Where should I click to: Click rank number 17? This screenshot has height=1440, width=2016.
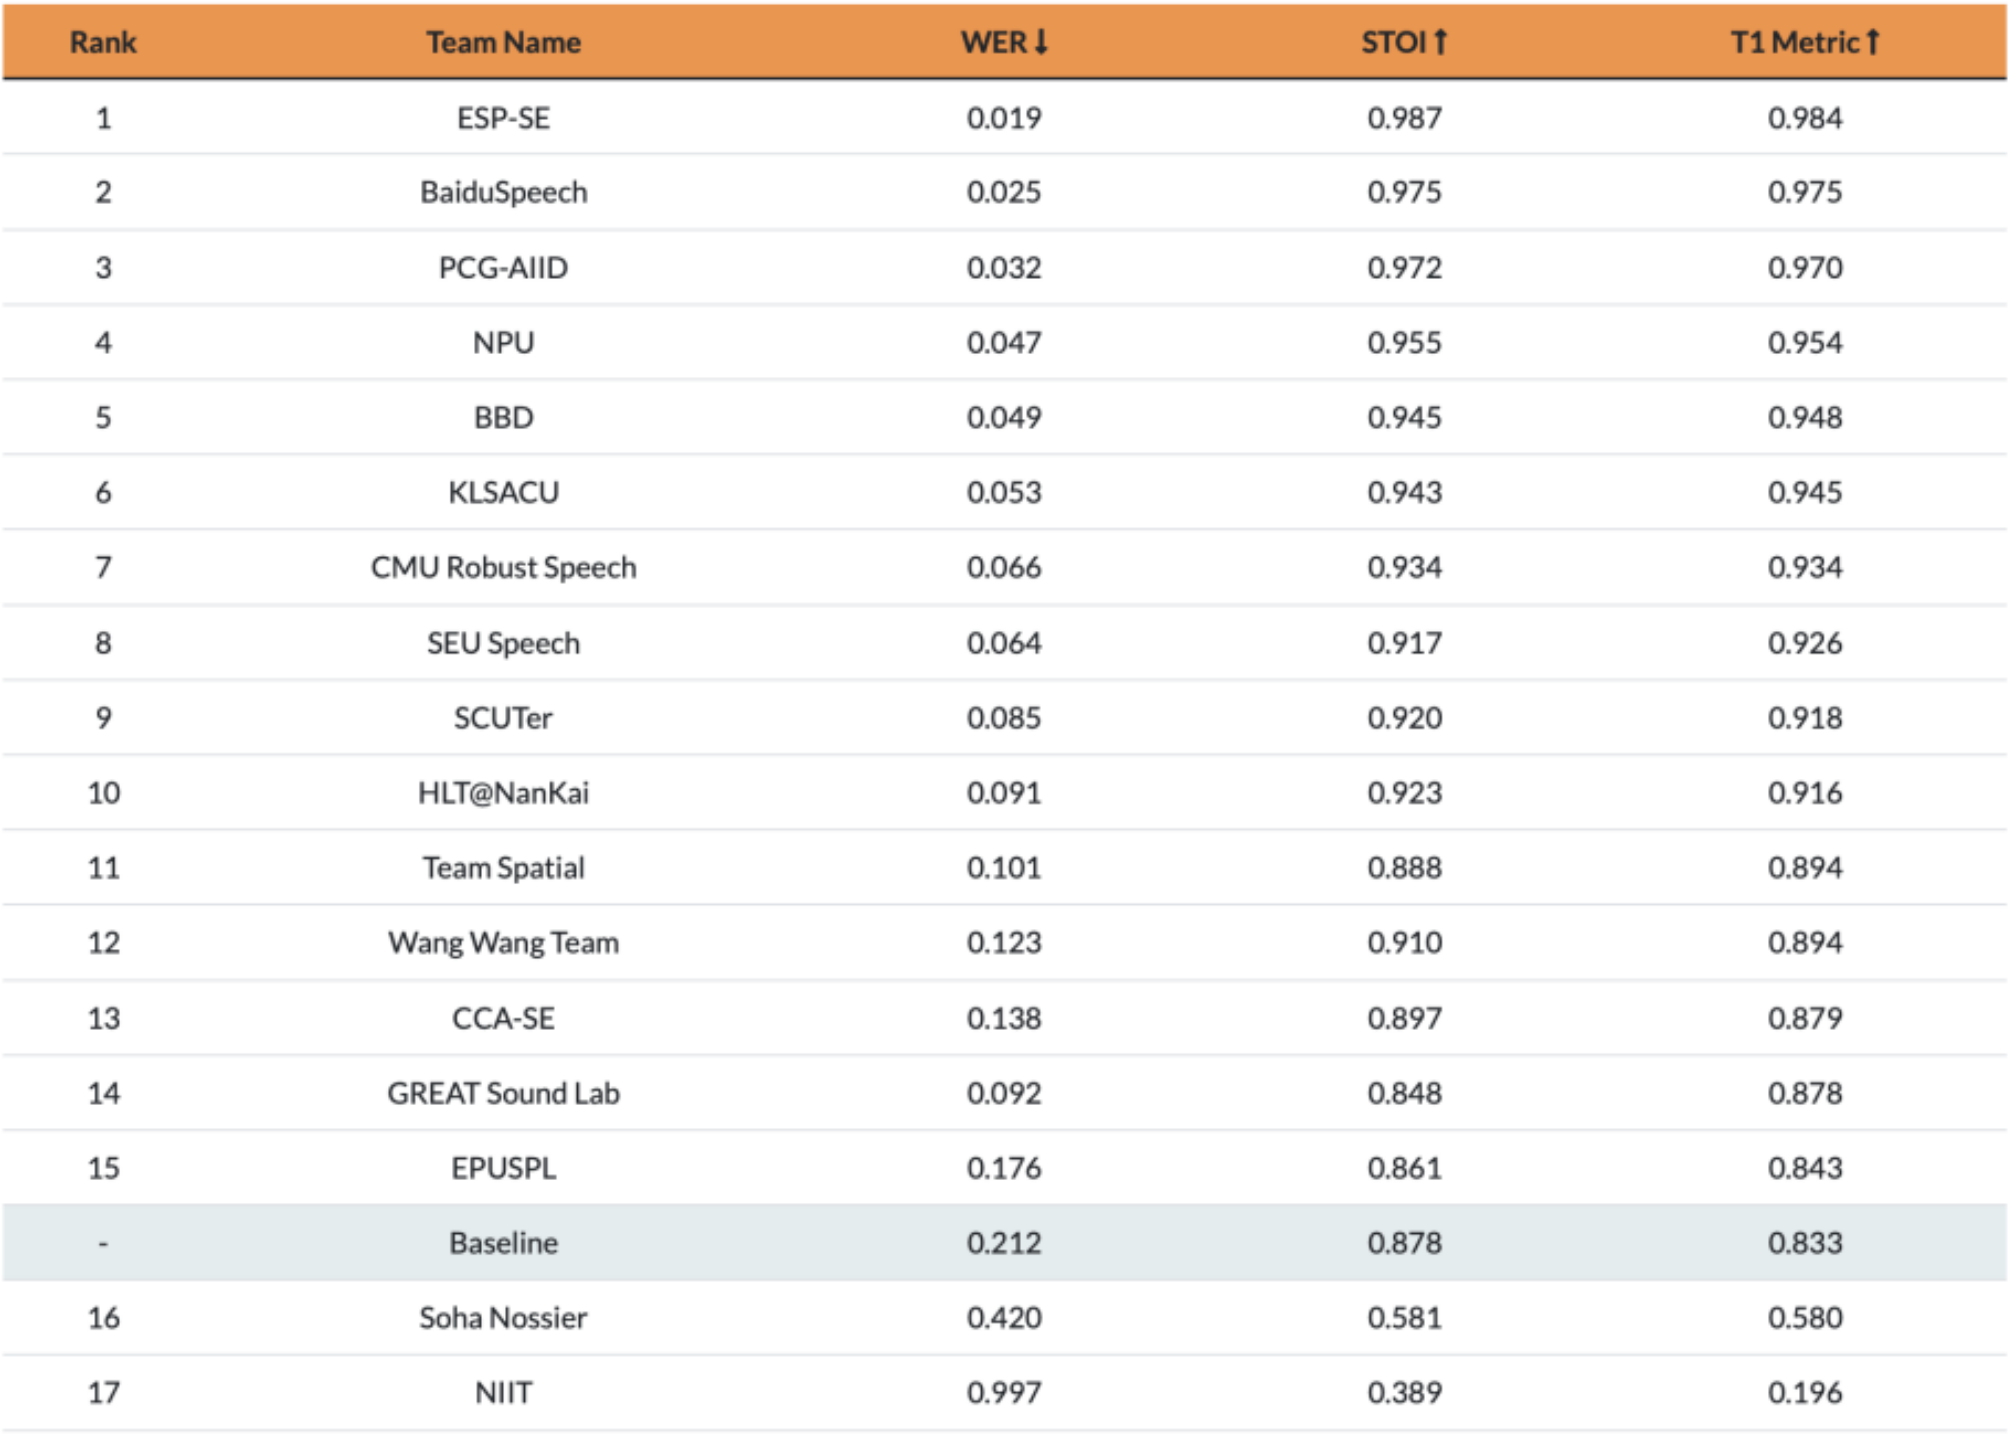pos(103,1393)
